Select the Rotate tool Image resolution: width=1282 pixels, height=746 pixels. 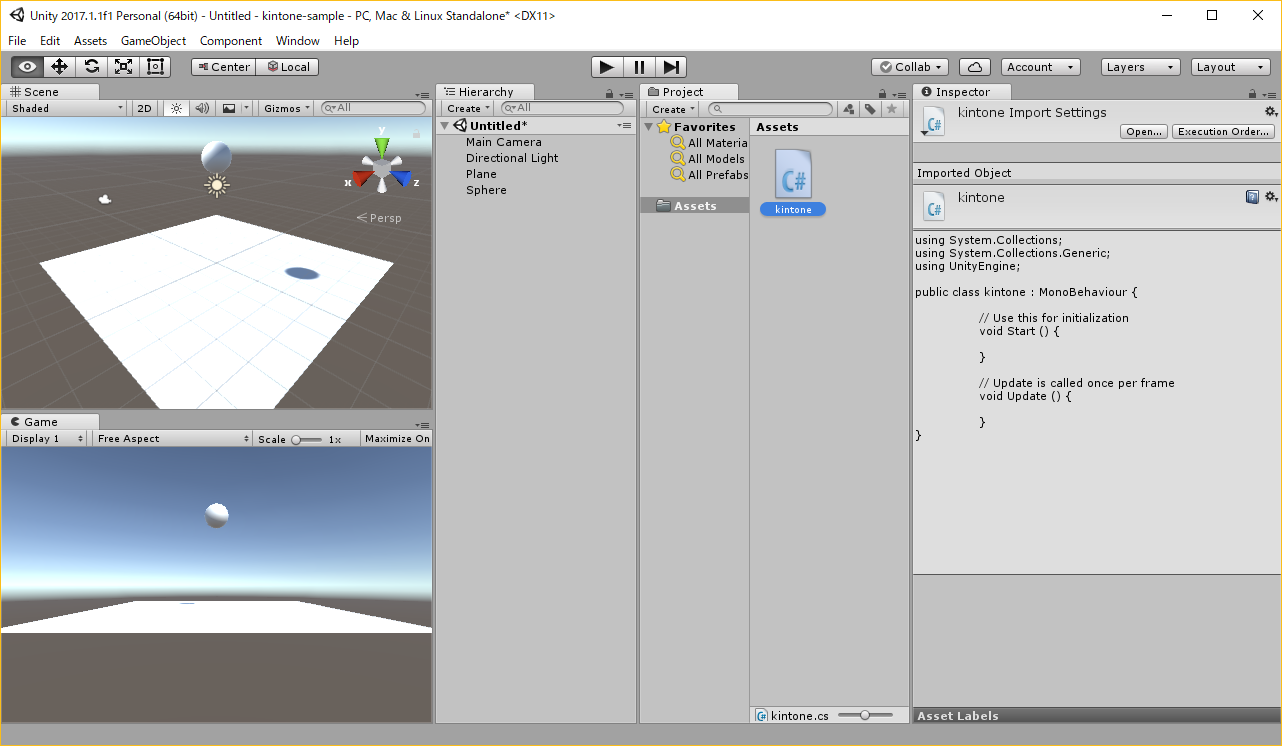tap(91, 67)
